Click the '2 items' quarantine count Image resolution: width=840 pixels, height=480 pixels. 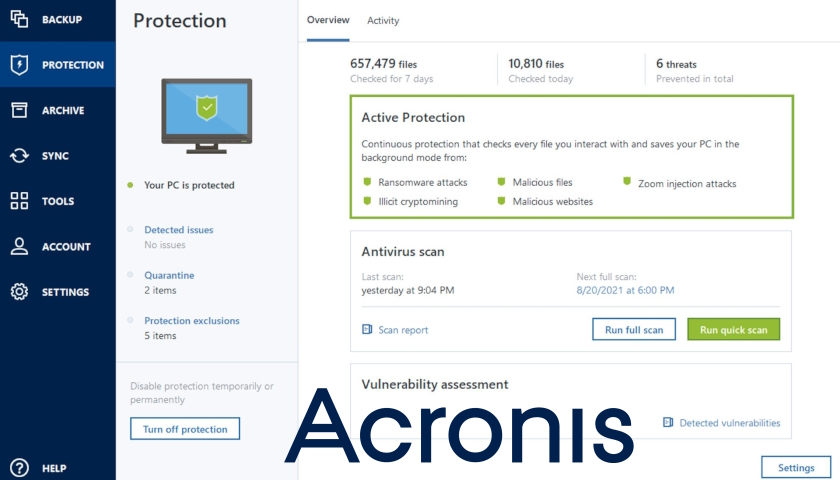160,290
